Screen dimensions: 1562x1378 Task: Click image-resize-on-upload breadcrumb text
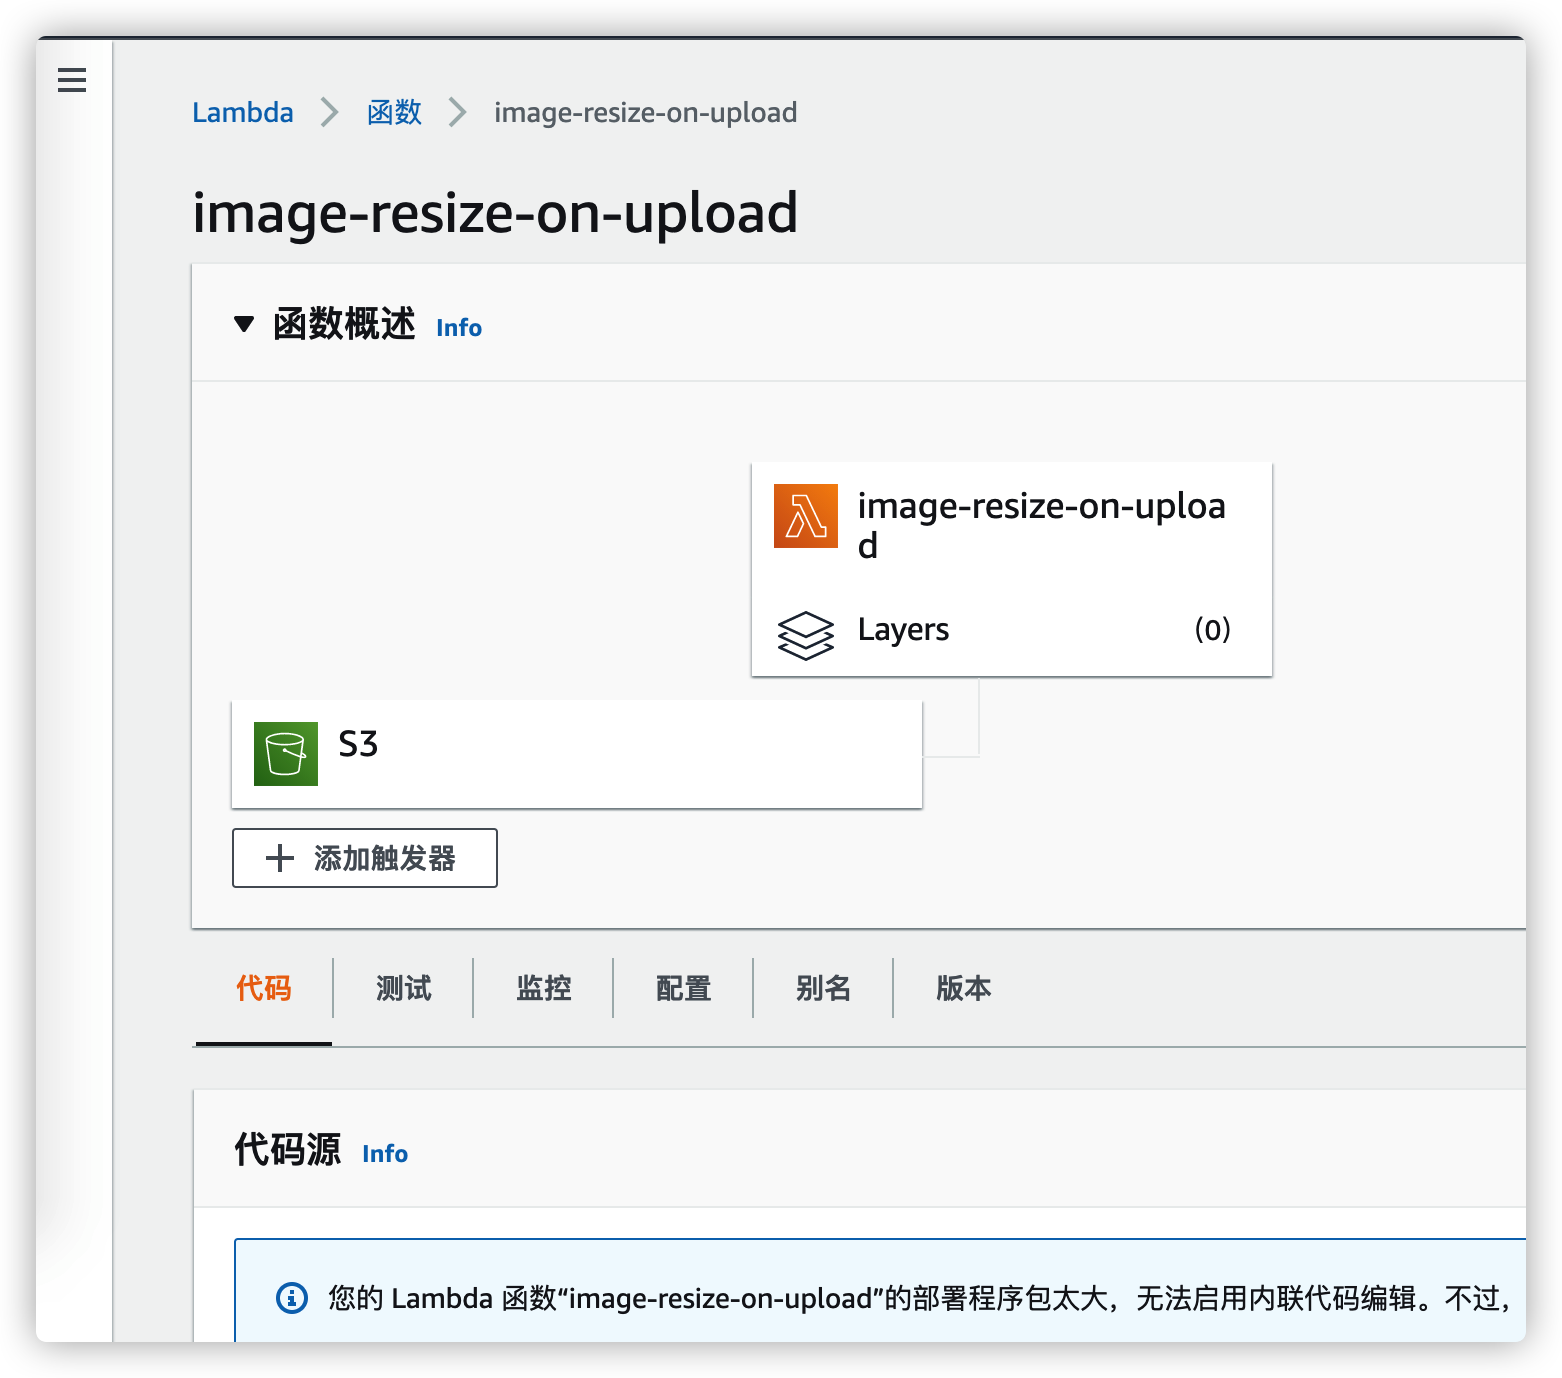(646, 112)
